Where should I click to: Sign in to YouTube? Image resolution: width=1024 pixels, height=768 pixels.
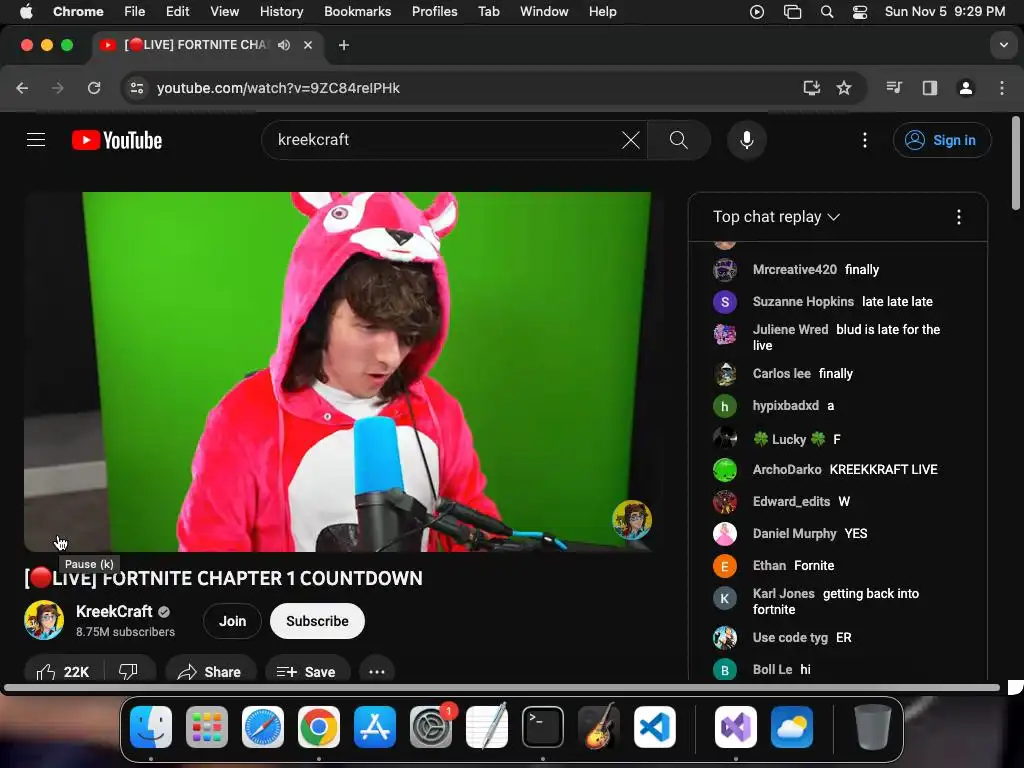pos(942,140)
